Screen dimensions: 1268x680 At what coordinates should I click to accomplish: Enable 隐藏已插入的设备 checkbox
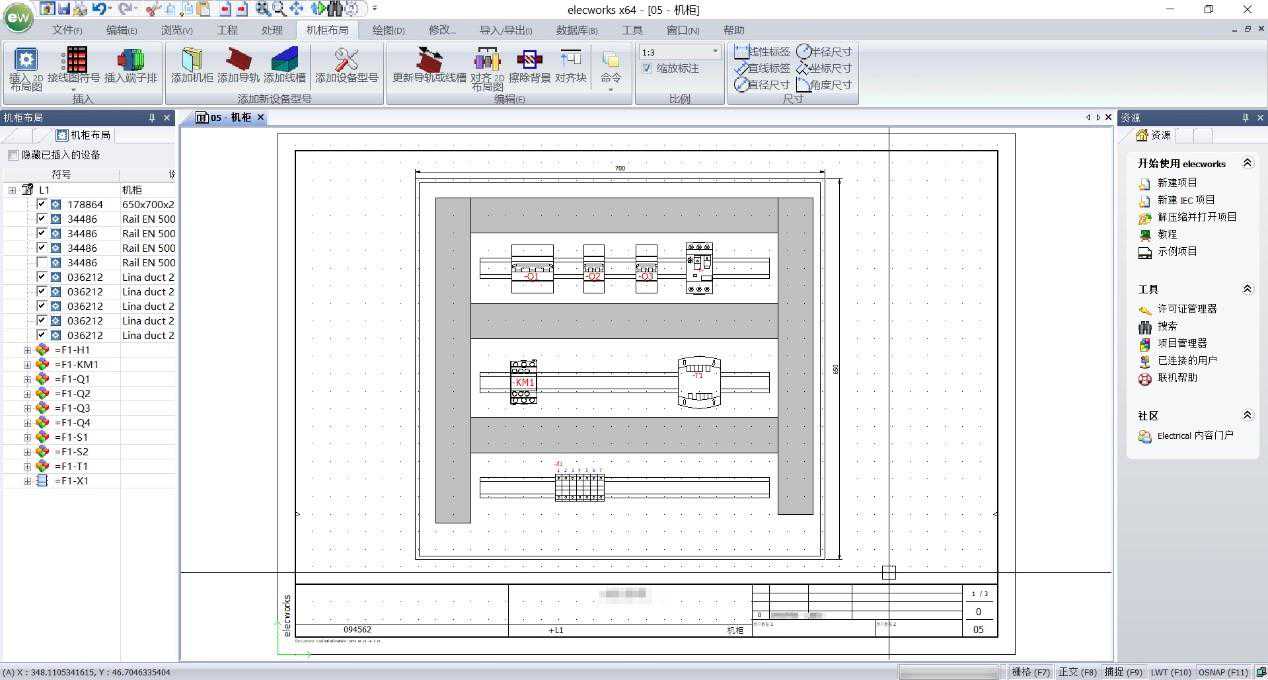[13, 155]
